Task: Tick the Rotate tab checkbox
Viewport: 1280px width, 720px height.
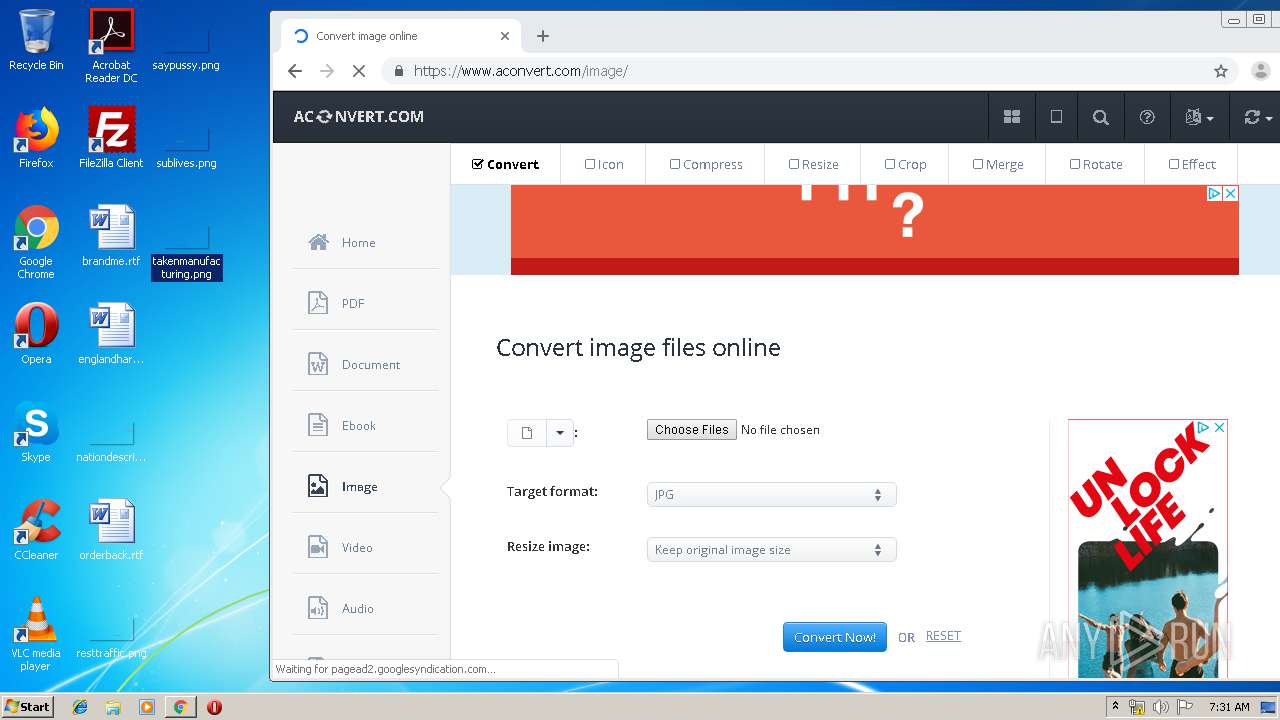Action: click(x=1075, y=164)
